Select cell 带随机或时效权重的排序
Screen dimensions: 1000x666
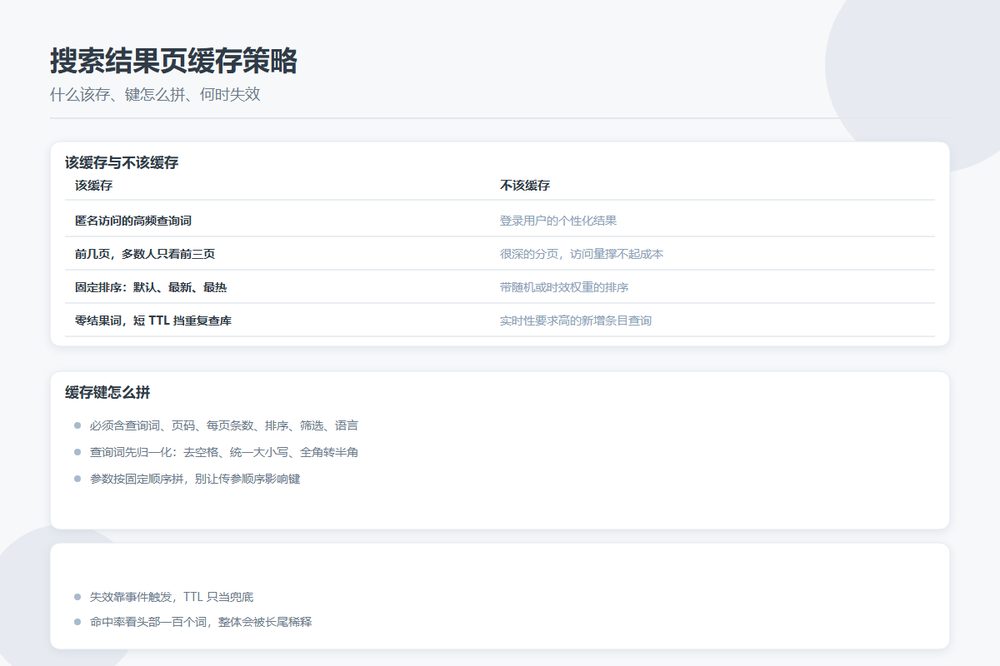[x=564, y=287]
